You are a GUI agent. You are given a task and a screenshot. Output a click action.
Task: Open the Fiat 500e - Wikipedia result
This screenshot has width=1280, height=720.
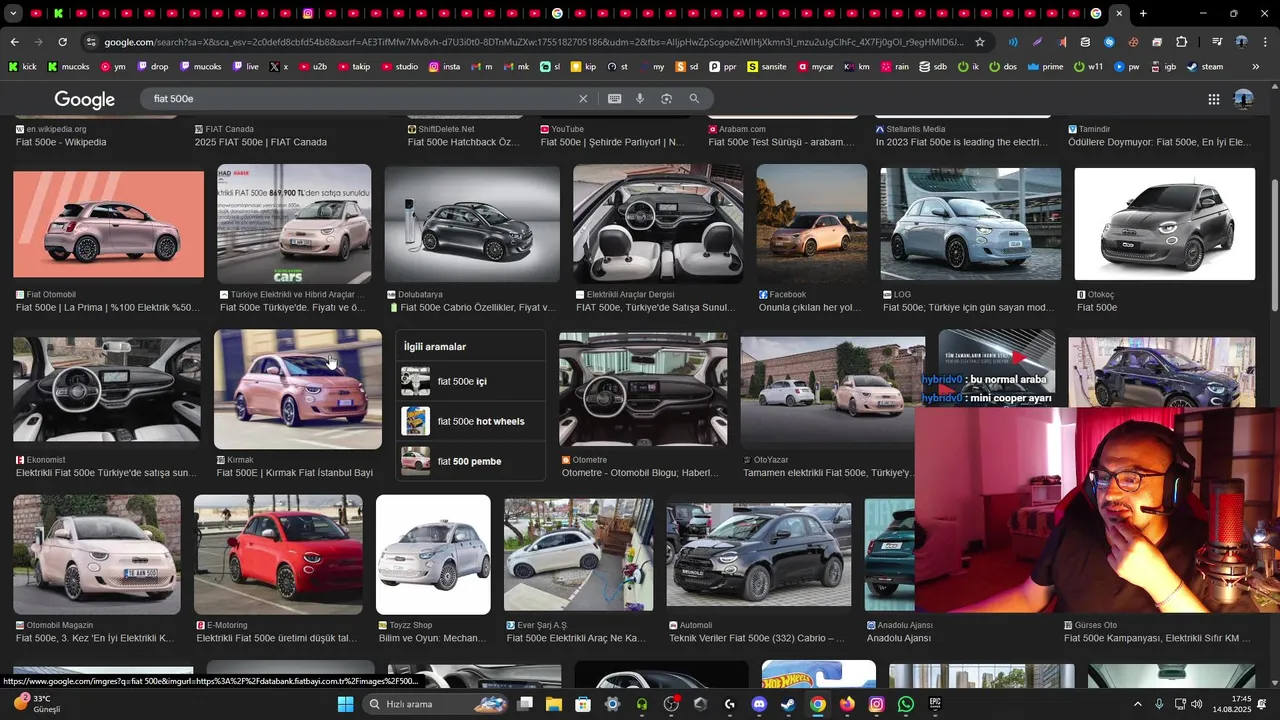pos(61,142)
